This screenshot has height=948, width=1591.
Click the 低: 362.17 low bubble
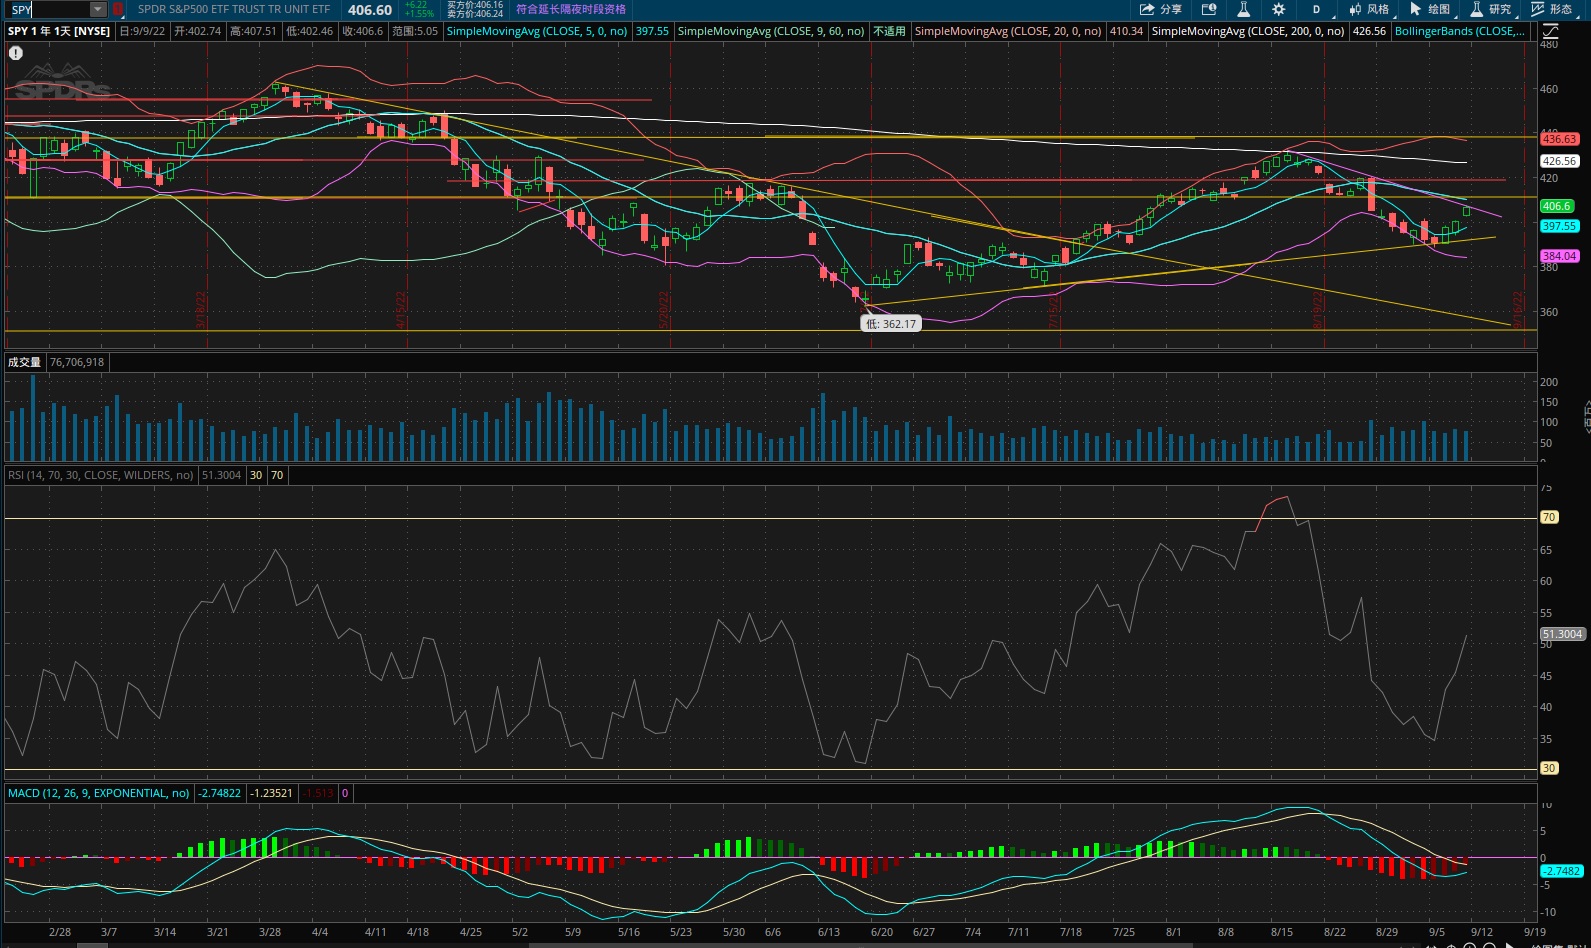coord(890,323)
